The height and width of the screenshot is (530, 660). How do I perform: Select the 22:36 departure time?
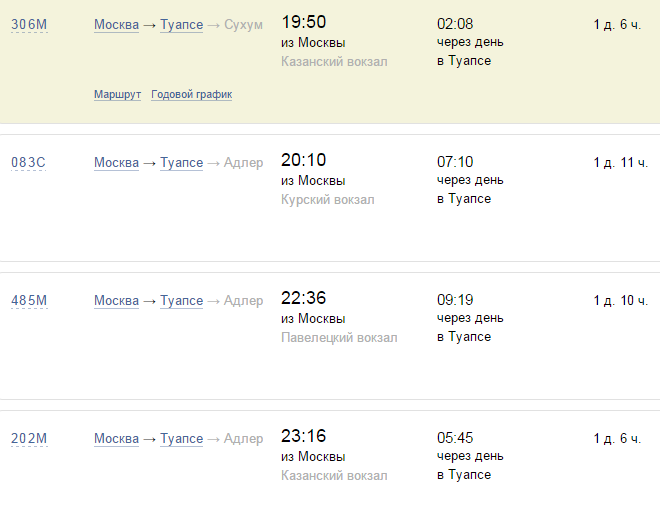tap(304, 298)
